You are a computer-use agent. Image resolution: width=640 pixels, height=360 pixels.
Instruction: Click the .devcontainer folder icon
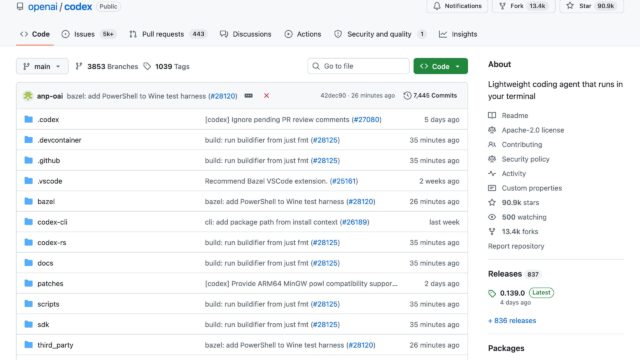[x=29, y=140]
